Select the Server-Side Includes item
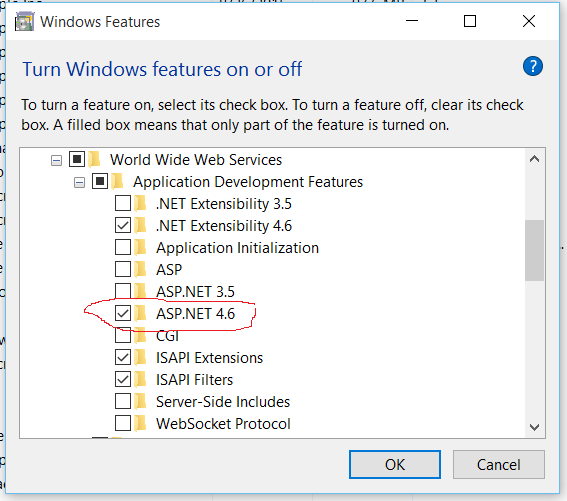The height and width of the screenshot is (501, 567). click(223, 402)
